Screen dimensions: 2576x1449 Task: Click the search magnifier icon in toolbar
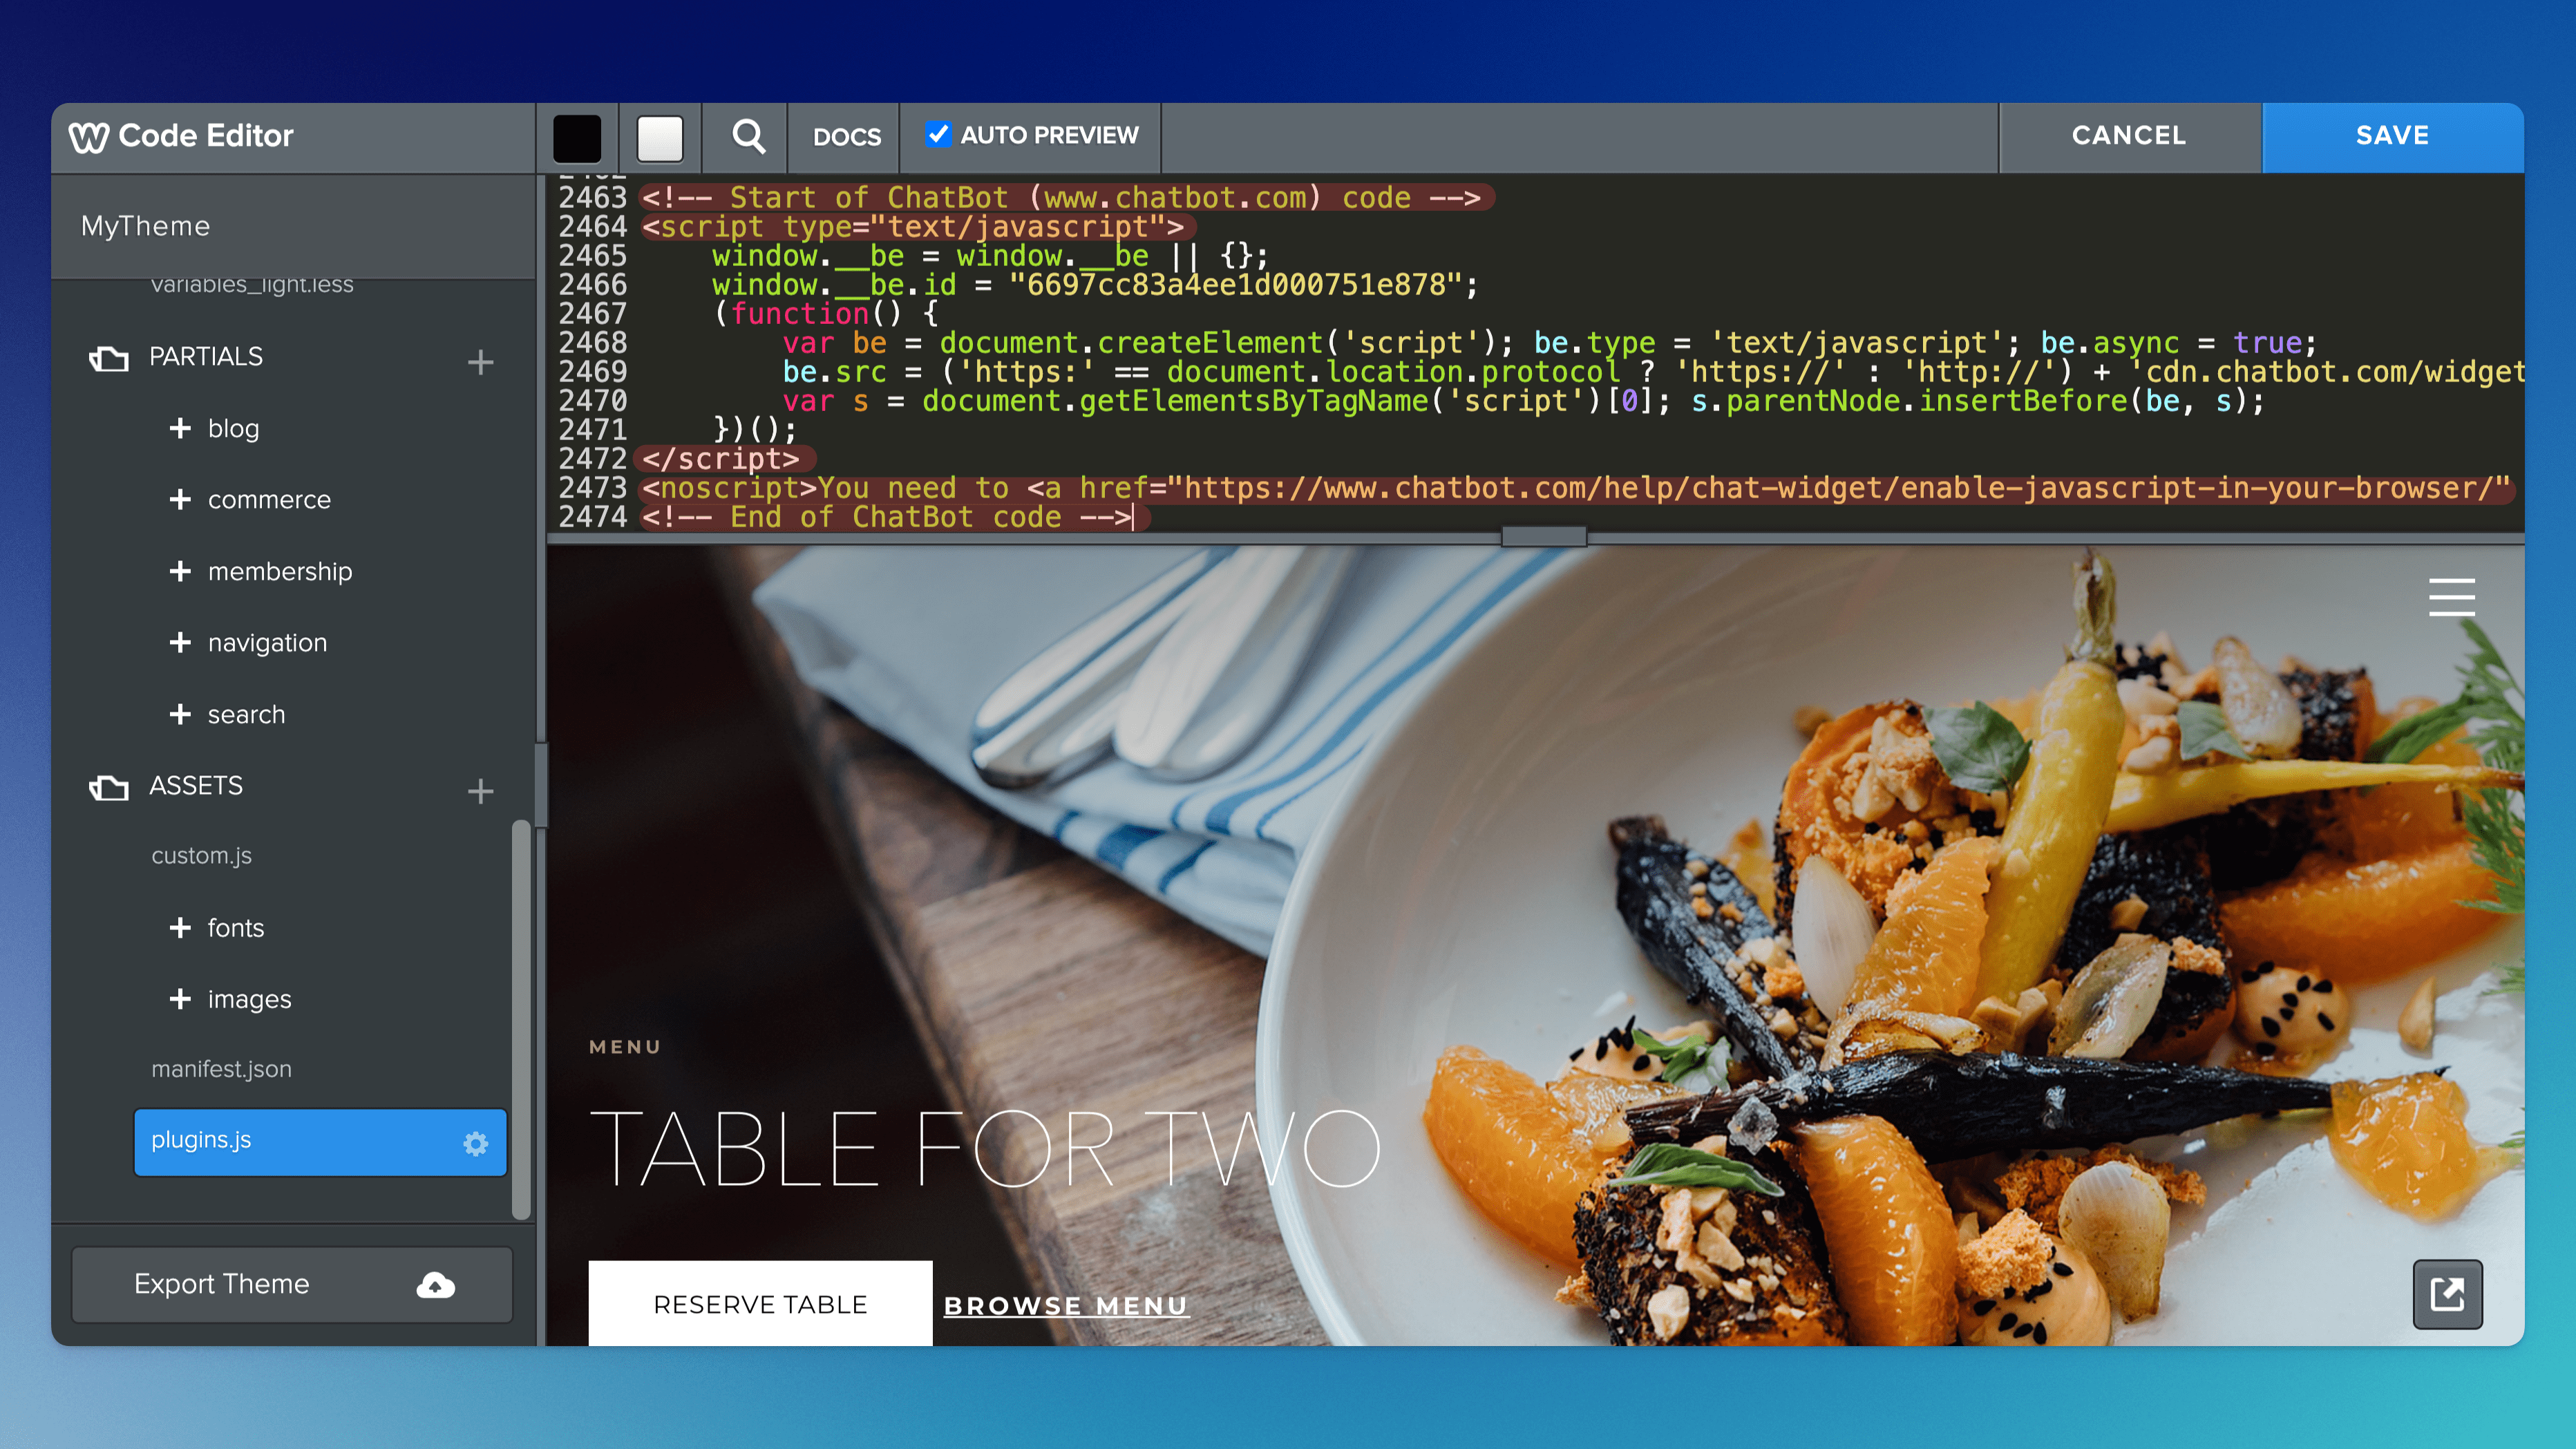(747, 136)
